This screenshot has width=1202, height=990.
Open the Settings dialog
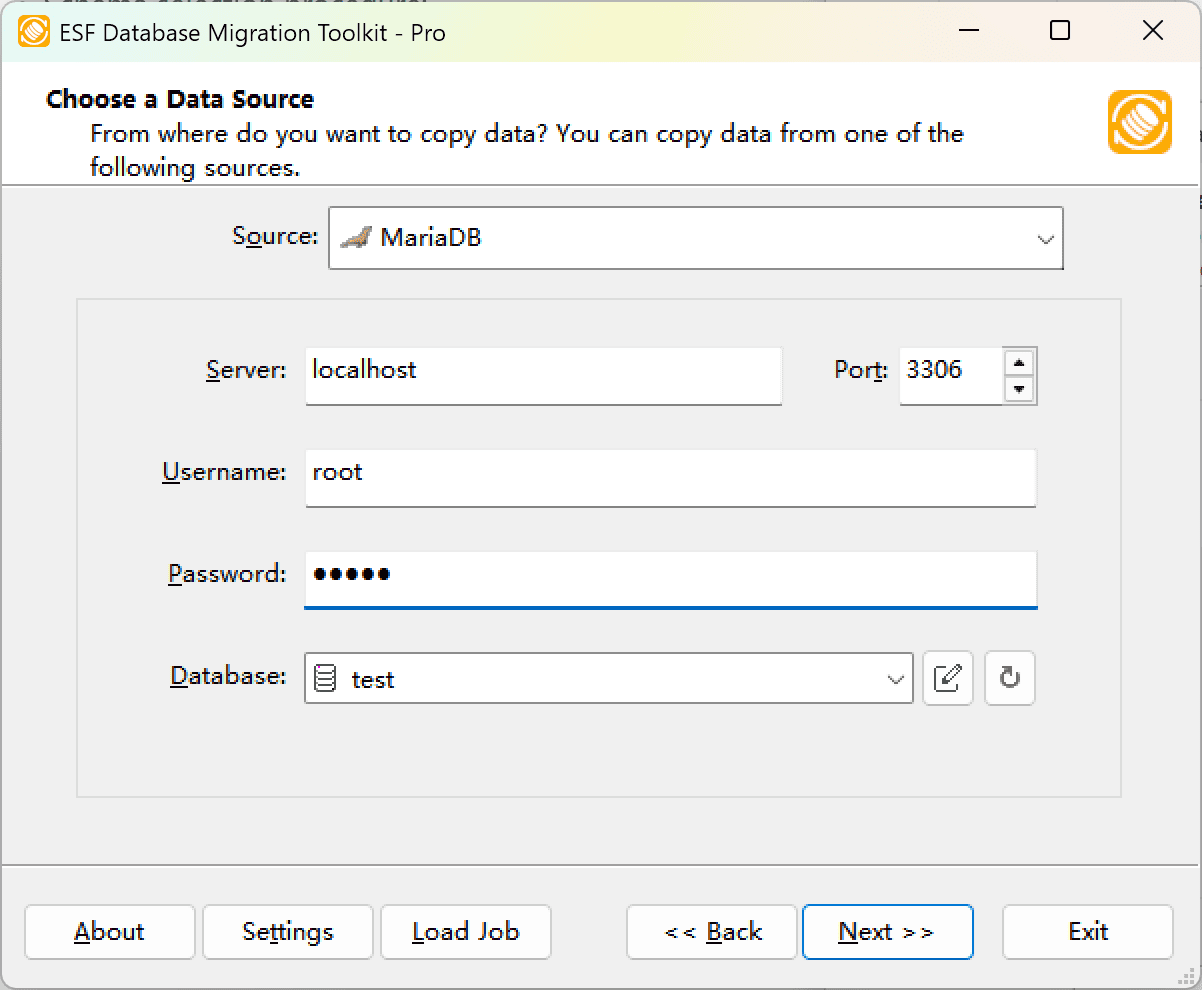287,931
